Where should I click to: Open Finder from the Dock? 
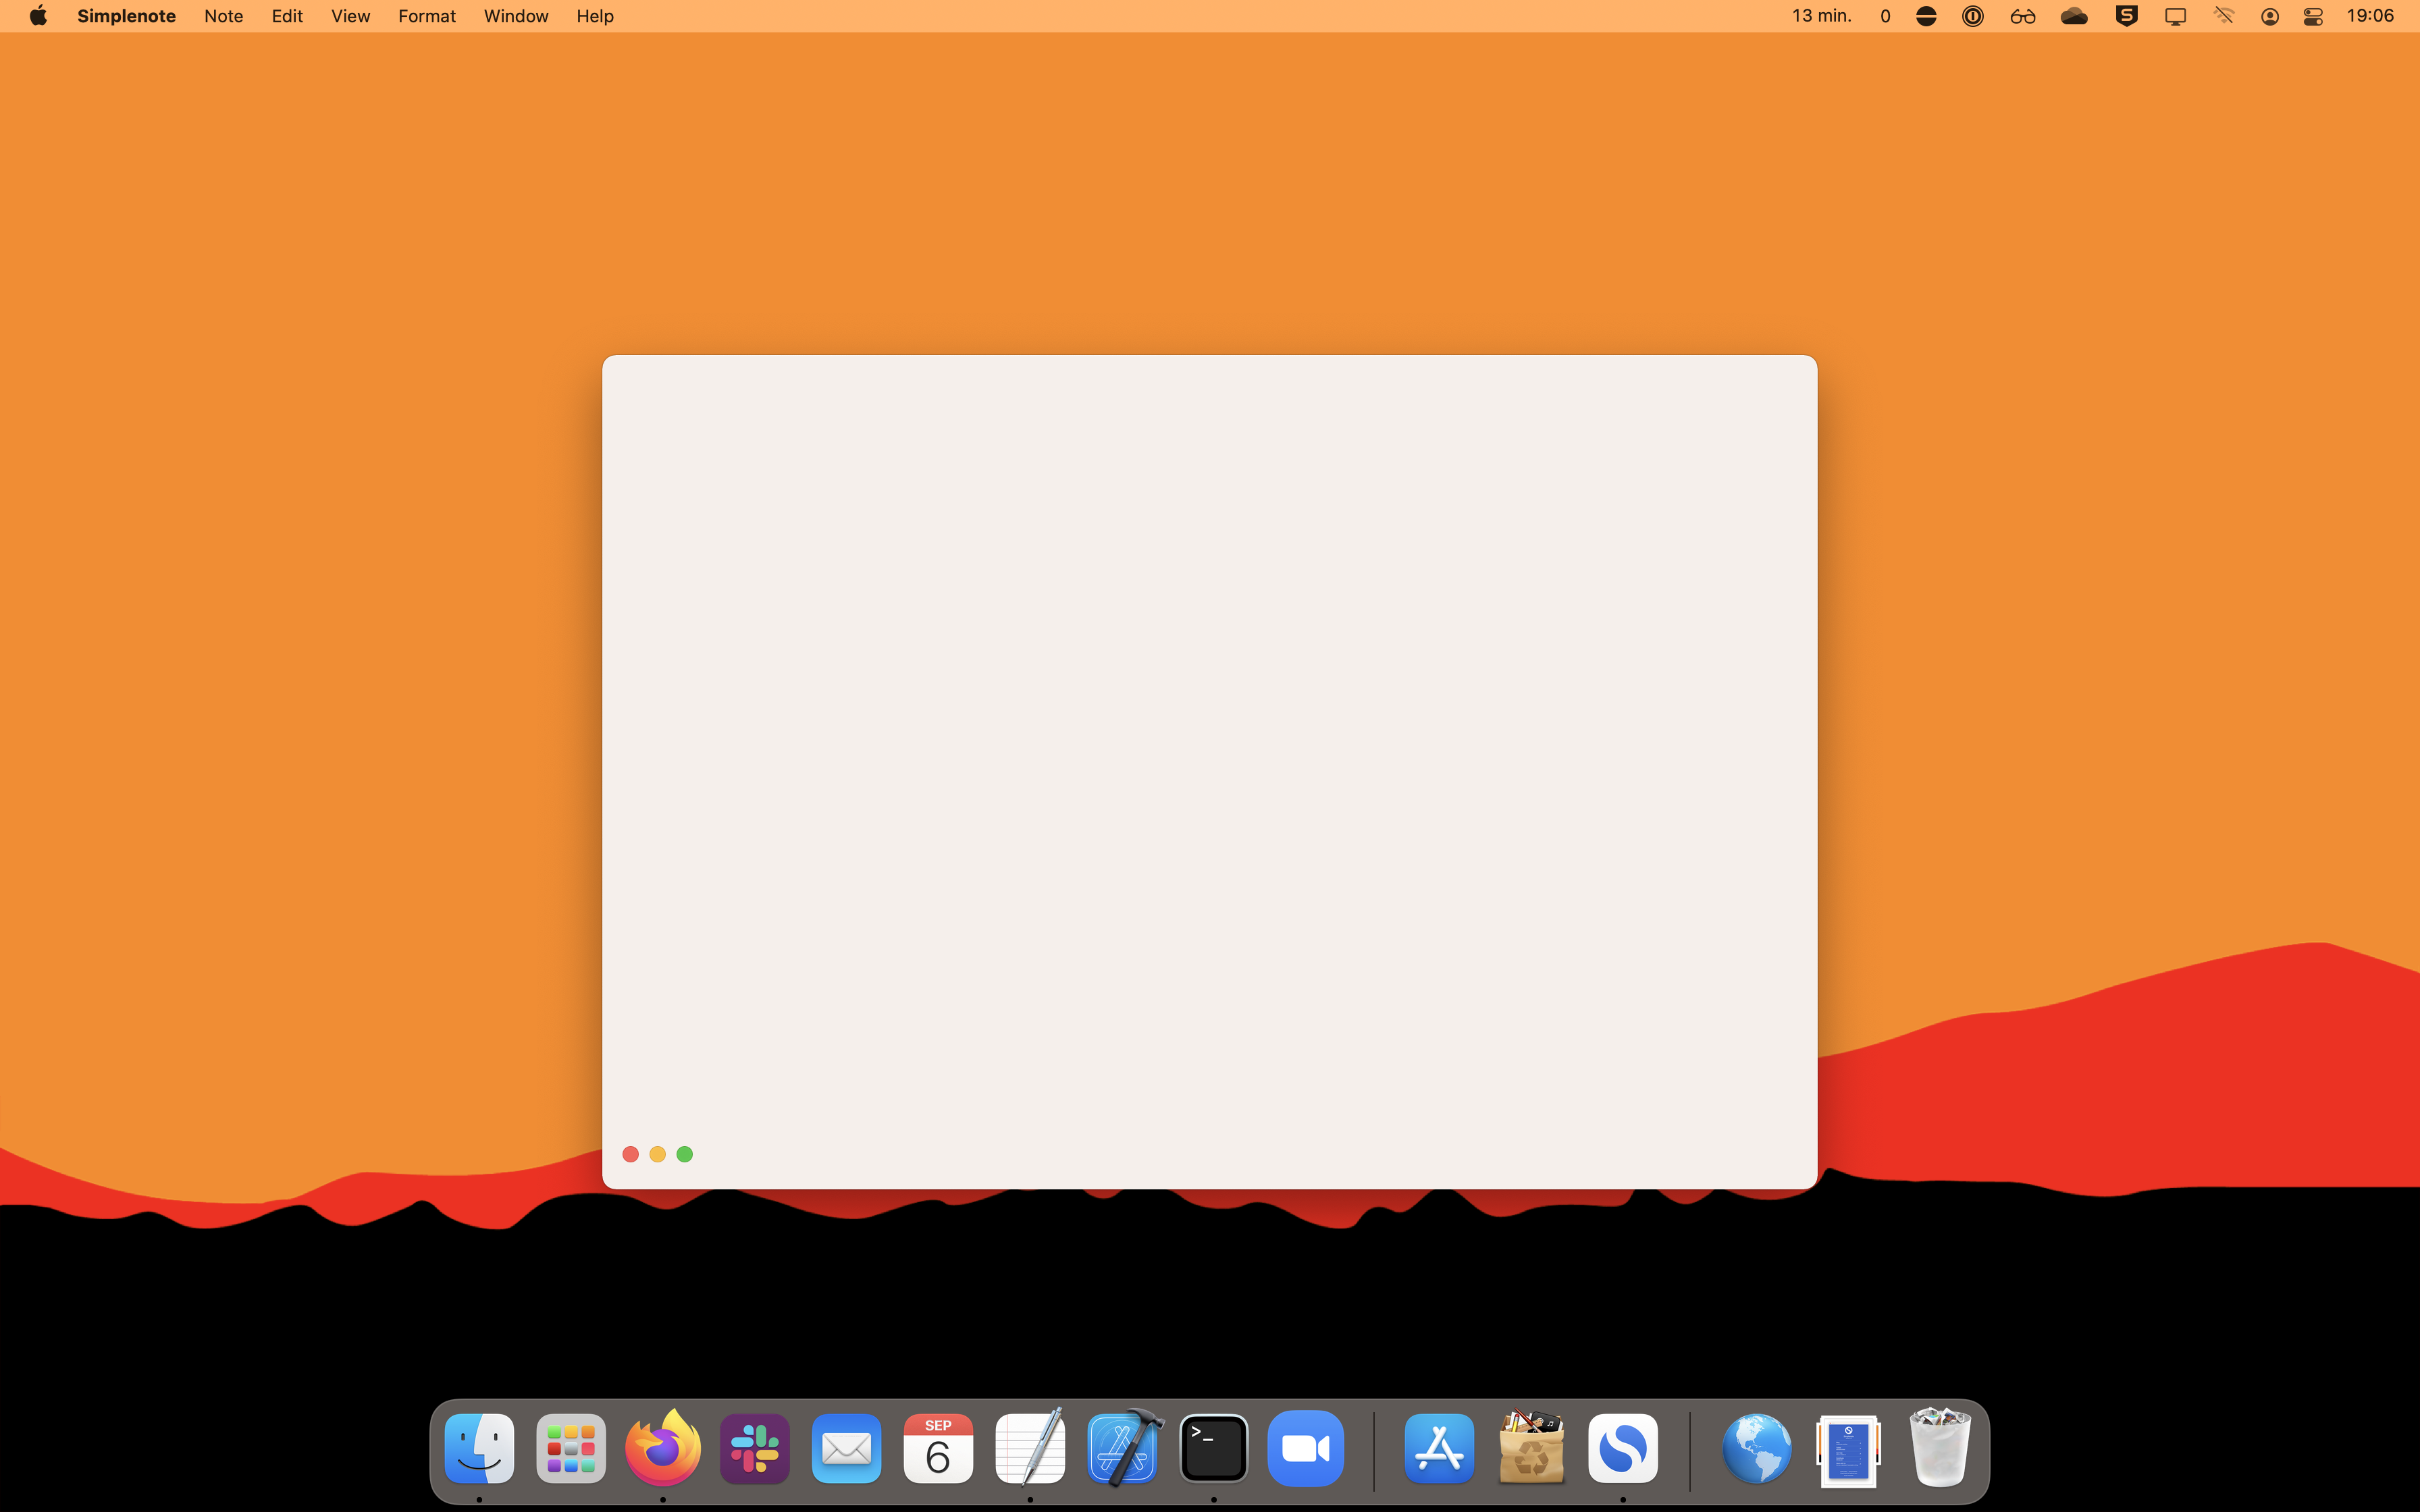tap(479, 1447)
